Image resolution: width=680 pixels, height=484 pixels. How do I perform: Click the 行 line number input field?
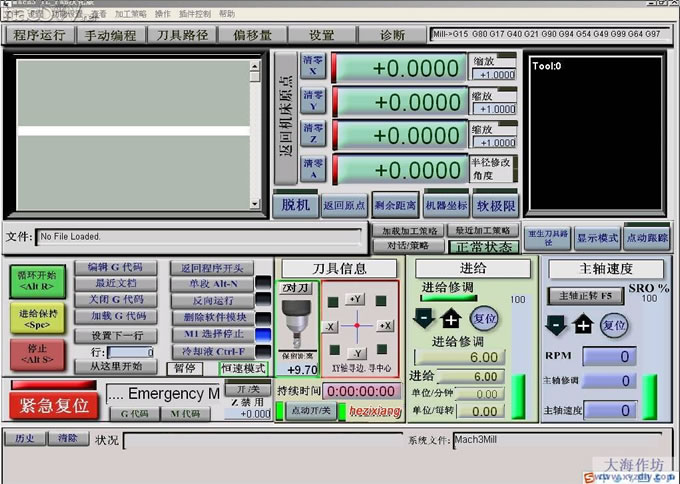[x=130, y=352]
